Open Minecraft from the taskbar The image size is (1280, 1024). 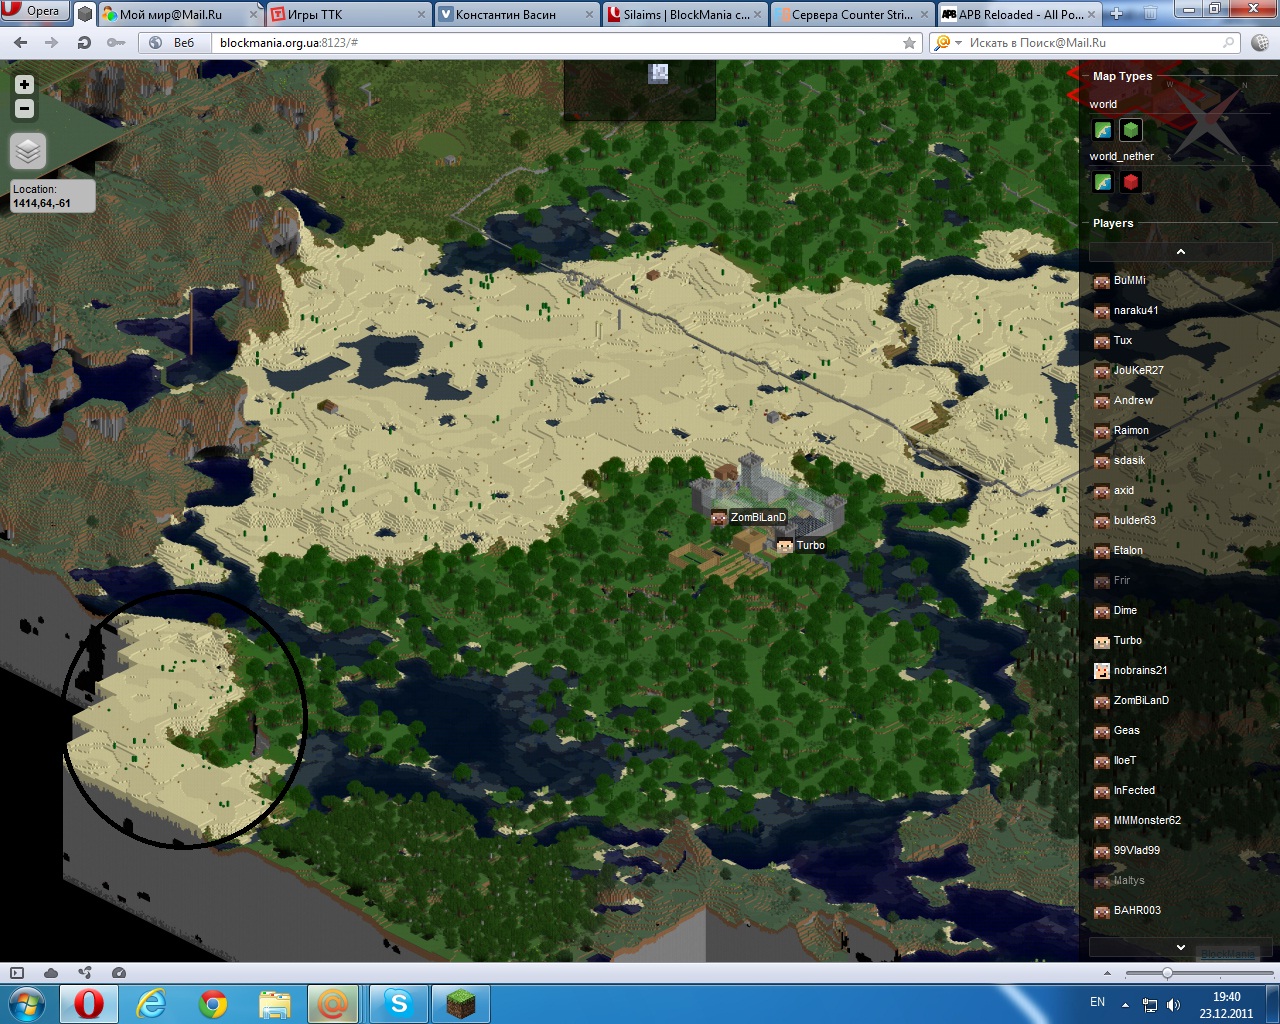pos(461,1003)
